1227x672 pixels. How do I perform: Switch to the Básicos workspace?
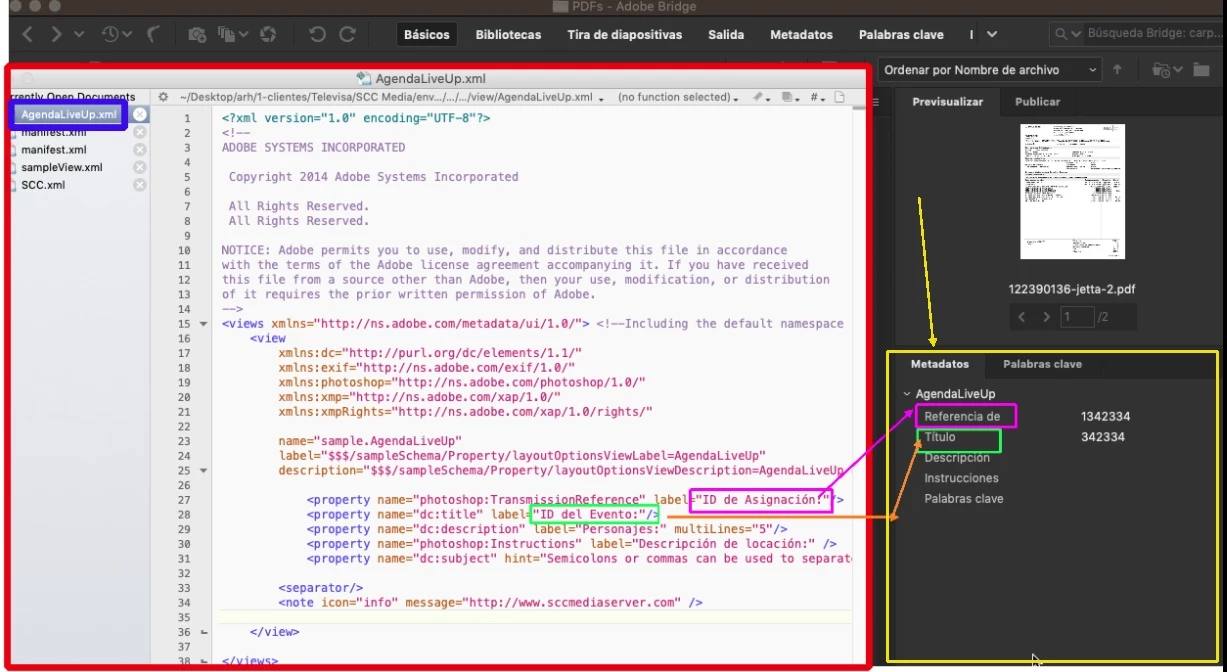click(427, 34)
